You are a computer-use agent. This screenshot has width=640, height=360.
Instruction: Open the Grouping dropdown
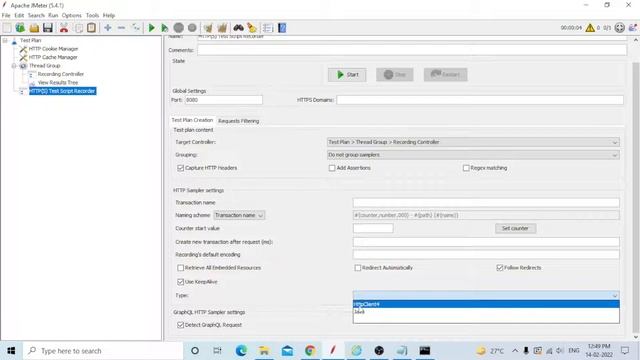tap(473, 155)
